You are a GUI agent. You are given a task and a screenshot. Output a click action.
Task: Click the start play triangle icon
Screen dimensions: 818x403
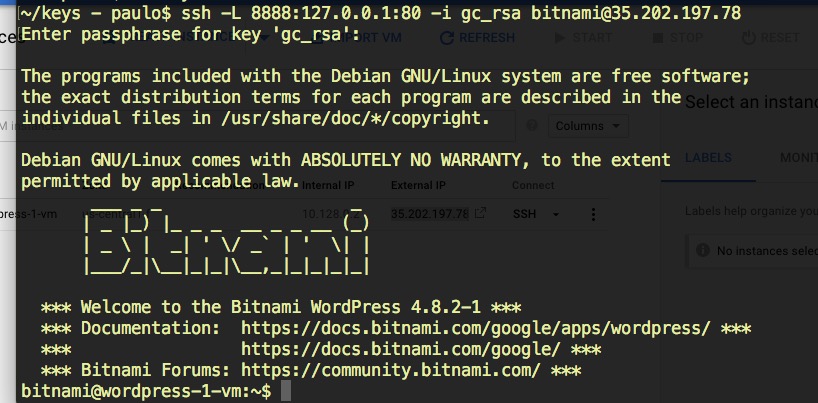pyautogui.click(x=560, y=38)
